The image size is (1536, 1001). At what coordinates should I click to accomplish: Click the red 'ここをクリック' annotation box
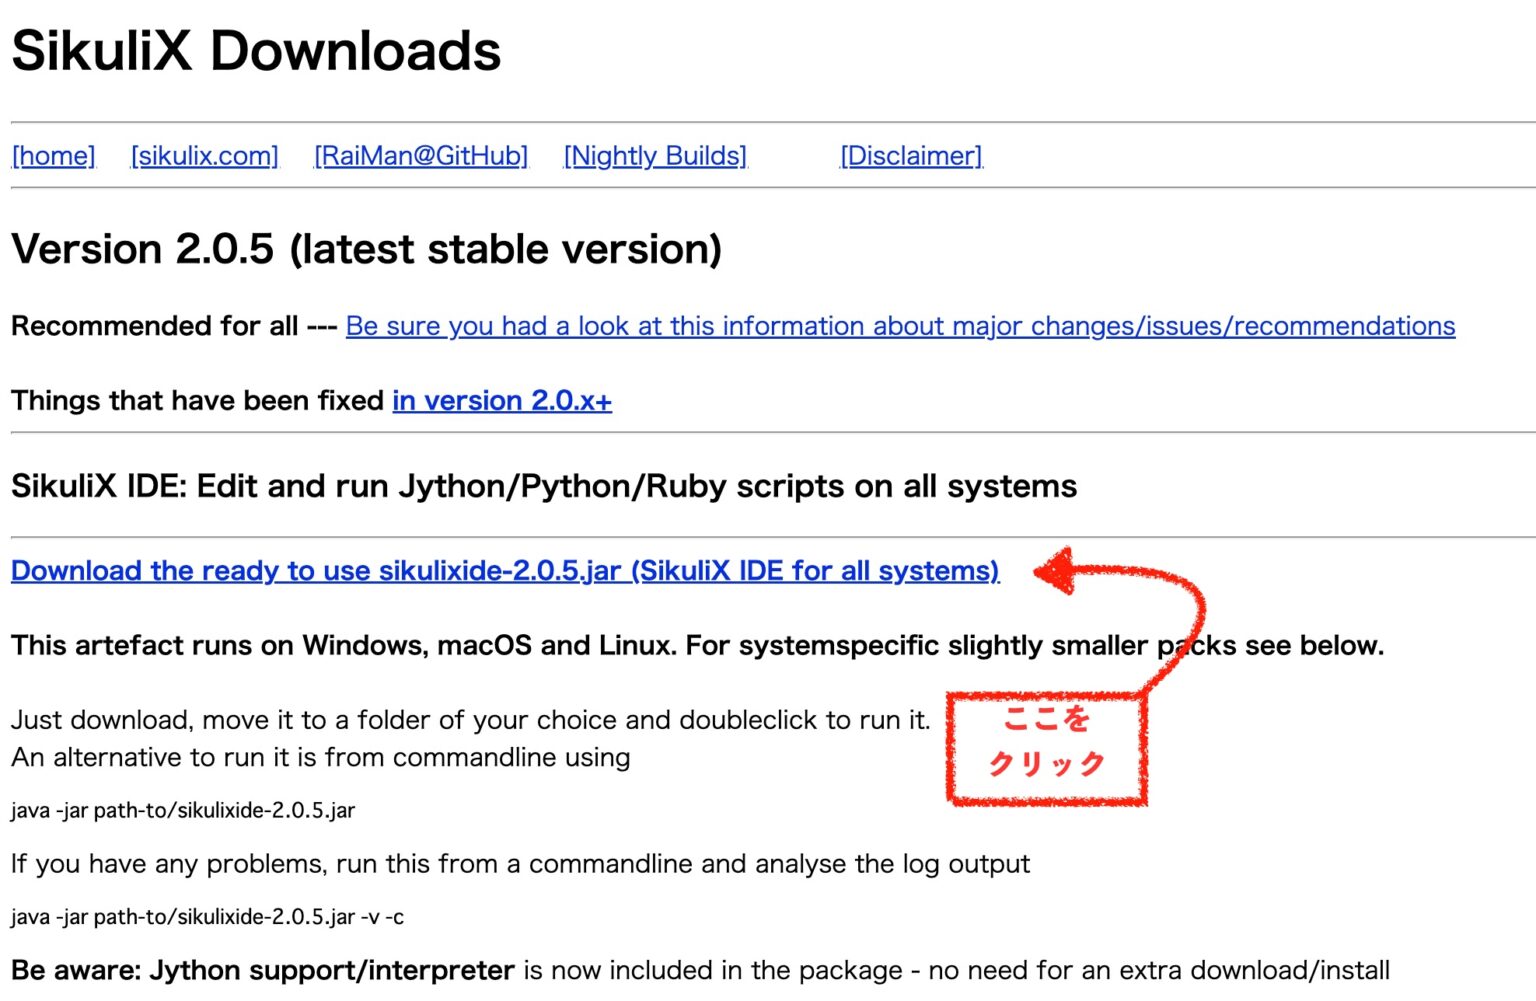pyautogui.click(x=1046, y=747)
